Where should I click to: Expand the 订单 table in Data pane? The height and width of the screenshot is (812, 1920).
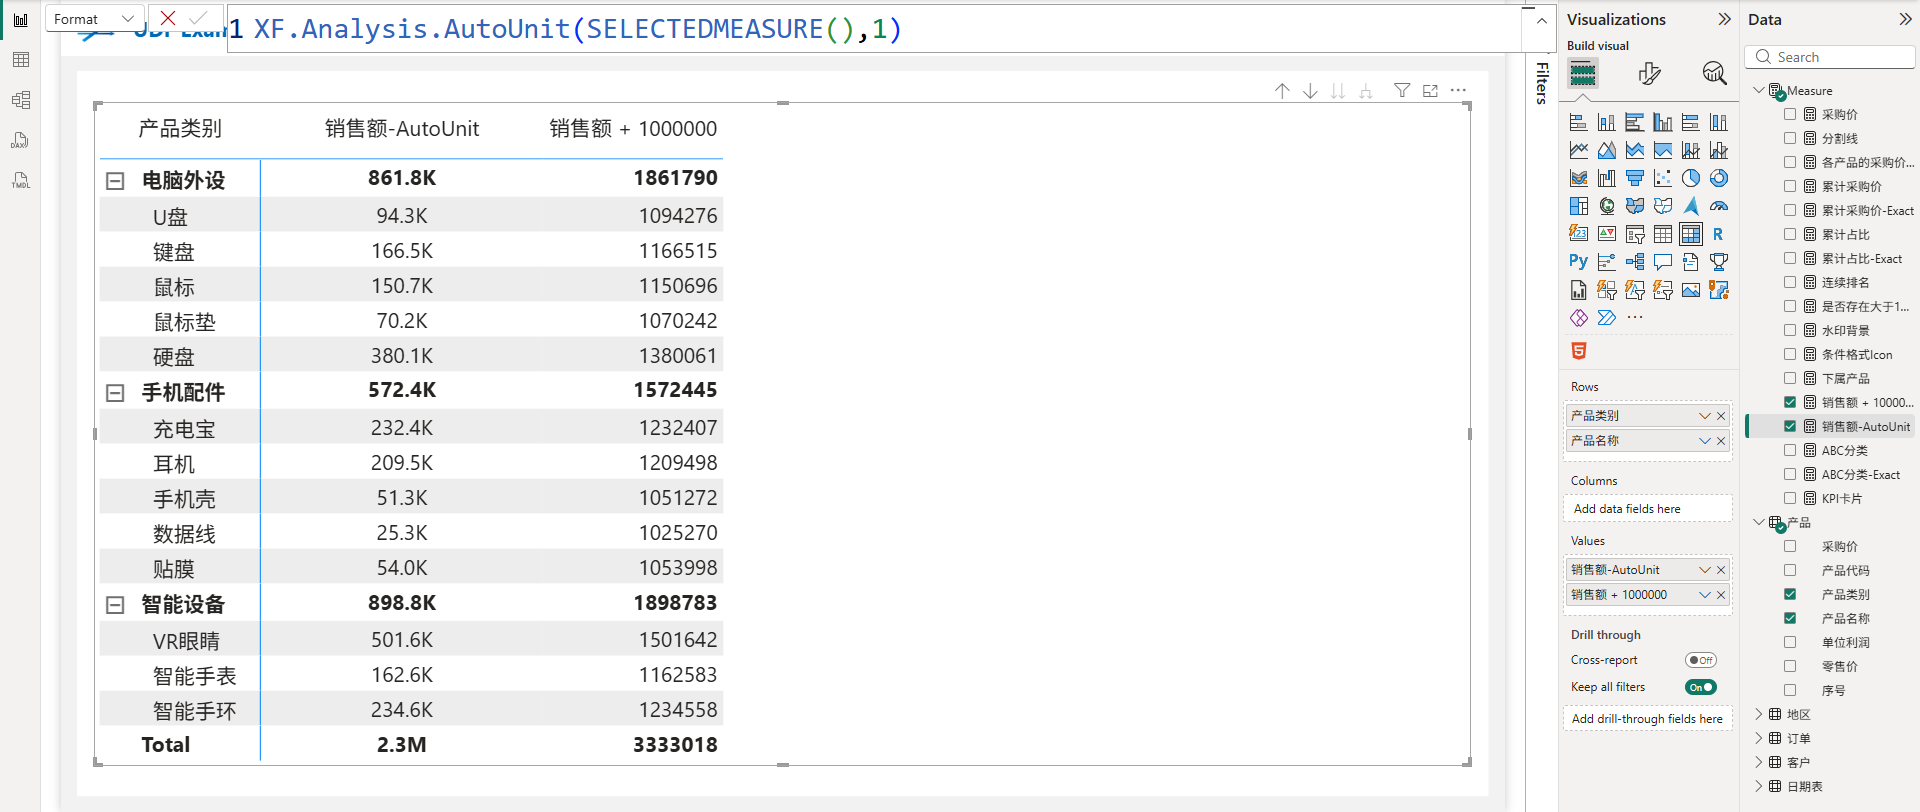pos(1759,738)
